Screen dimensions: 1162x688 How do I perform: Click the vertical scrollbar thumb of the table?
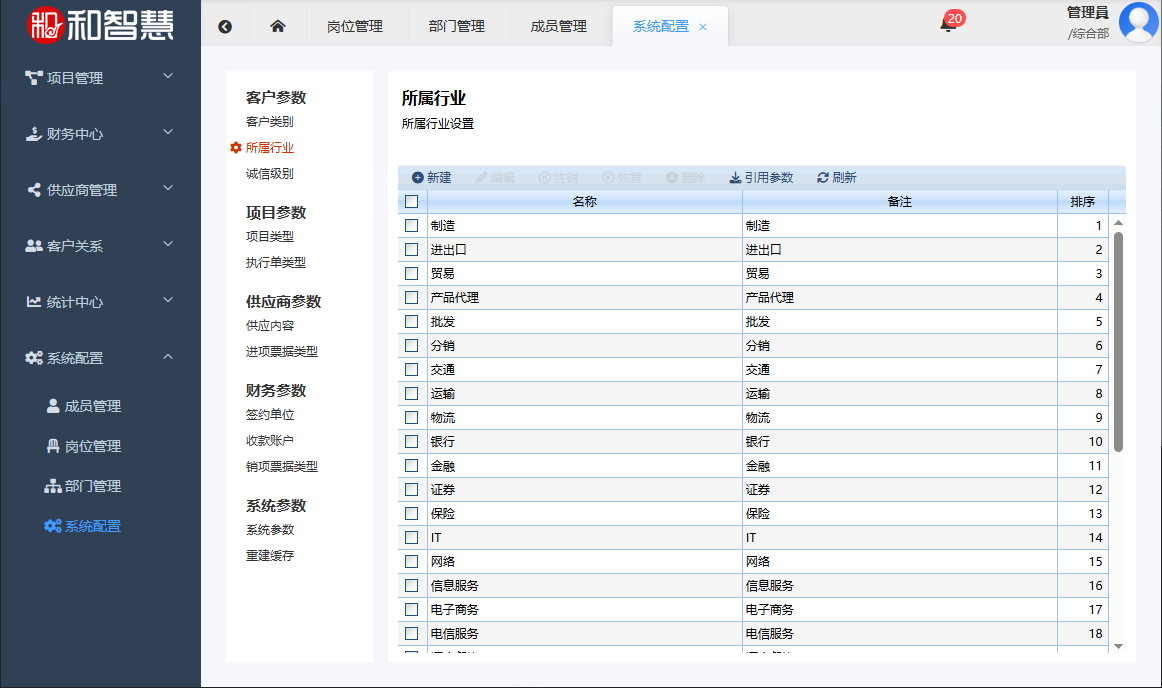click(x=1118, y=341)
